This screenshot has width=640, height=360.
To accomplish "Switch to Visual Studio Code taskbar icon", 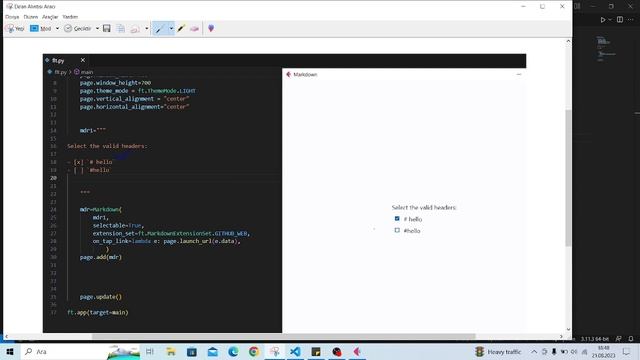I will tap(295, 351).
